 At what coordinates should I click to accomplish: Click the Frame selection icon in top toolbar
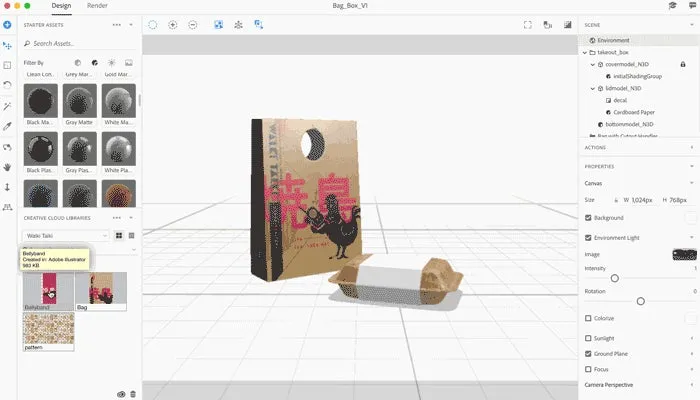click(258, 25)
